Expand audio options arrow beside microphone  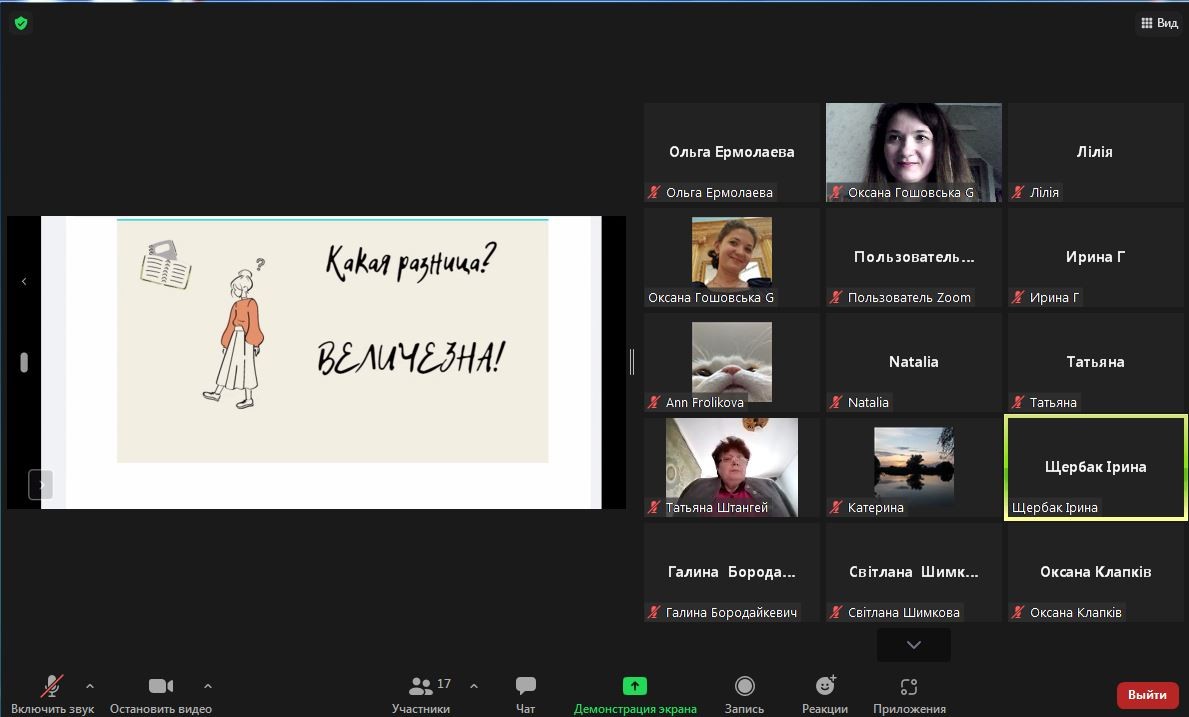tap(90, 686)
